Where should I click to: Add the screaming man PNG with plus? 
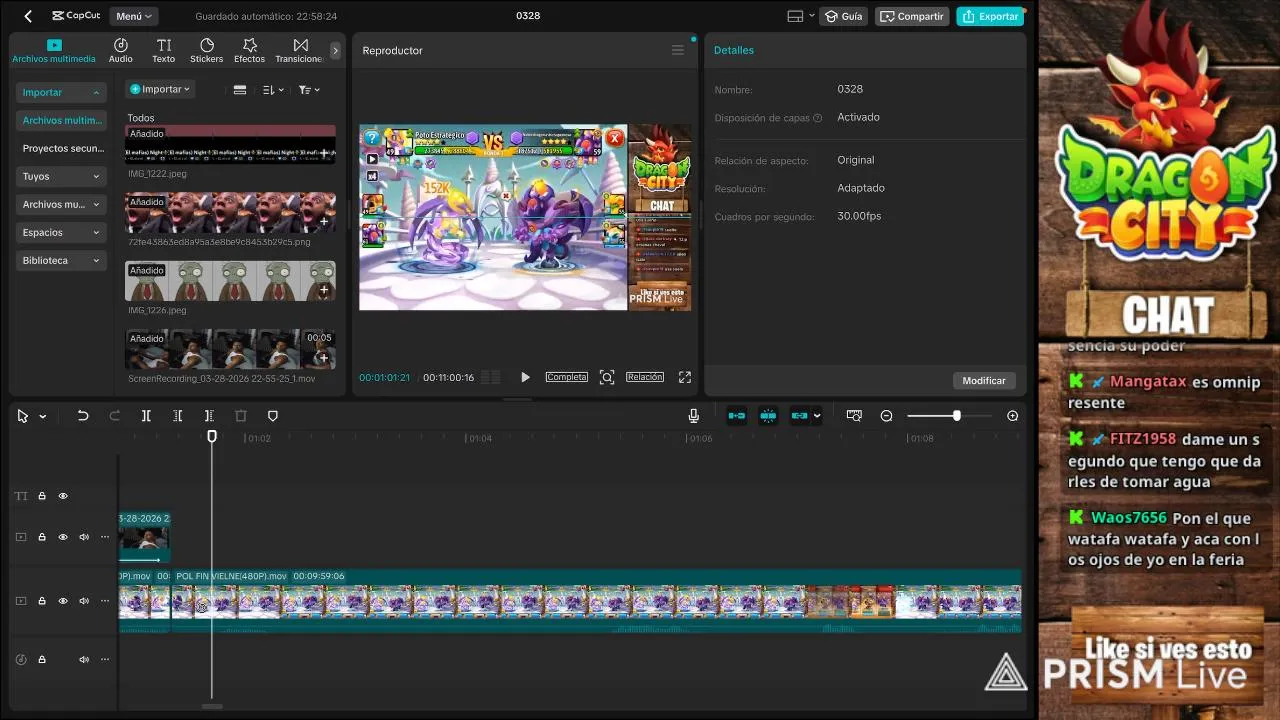(x=324, y=222)
